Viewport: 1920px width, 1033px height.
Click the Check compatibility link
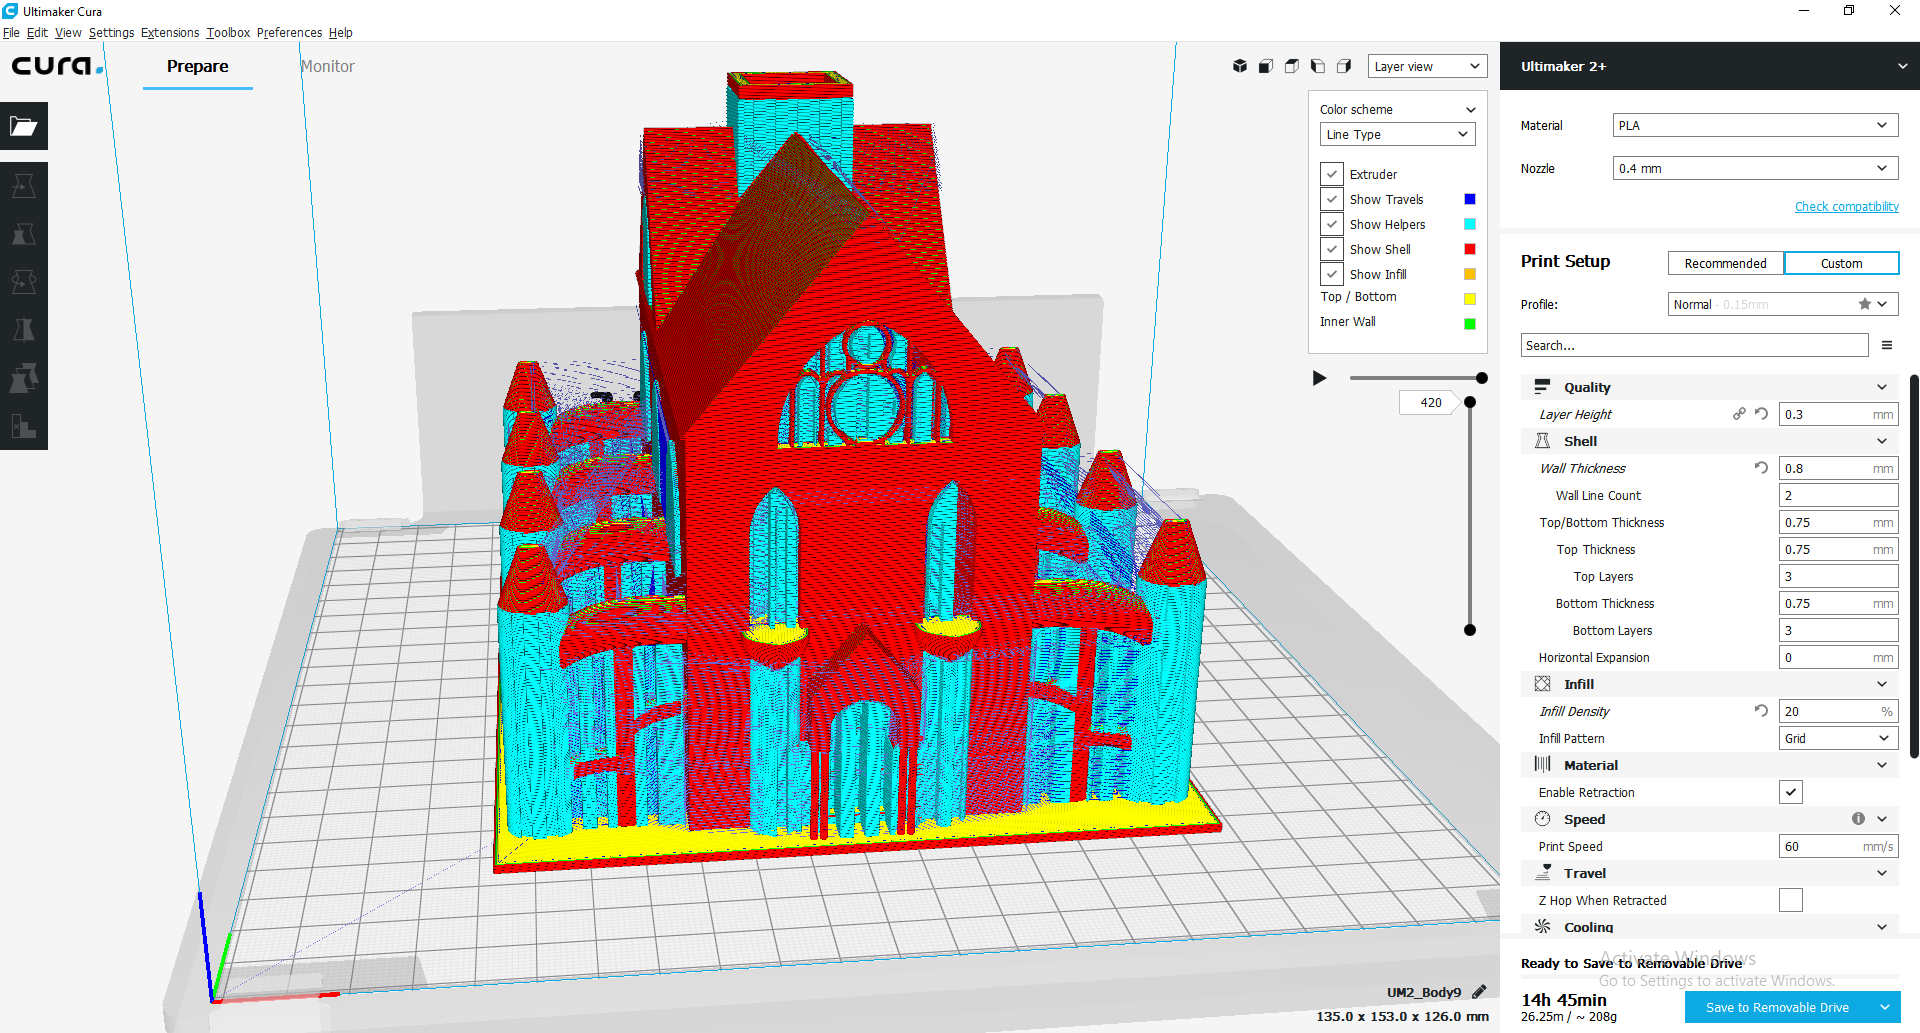[x=1846, y=207]
